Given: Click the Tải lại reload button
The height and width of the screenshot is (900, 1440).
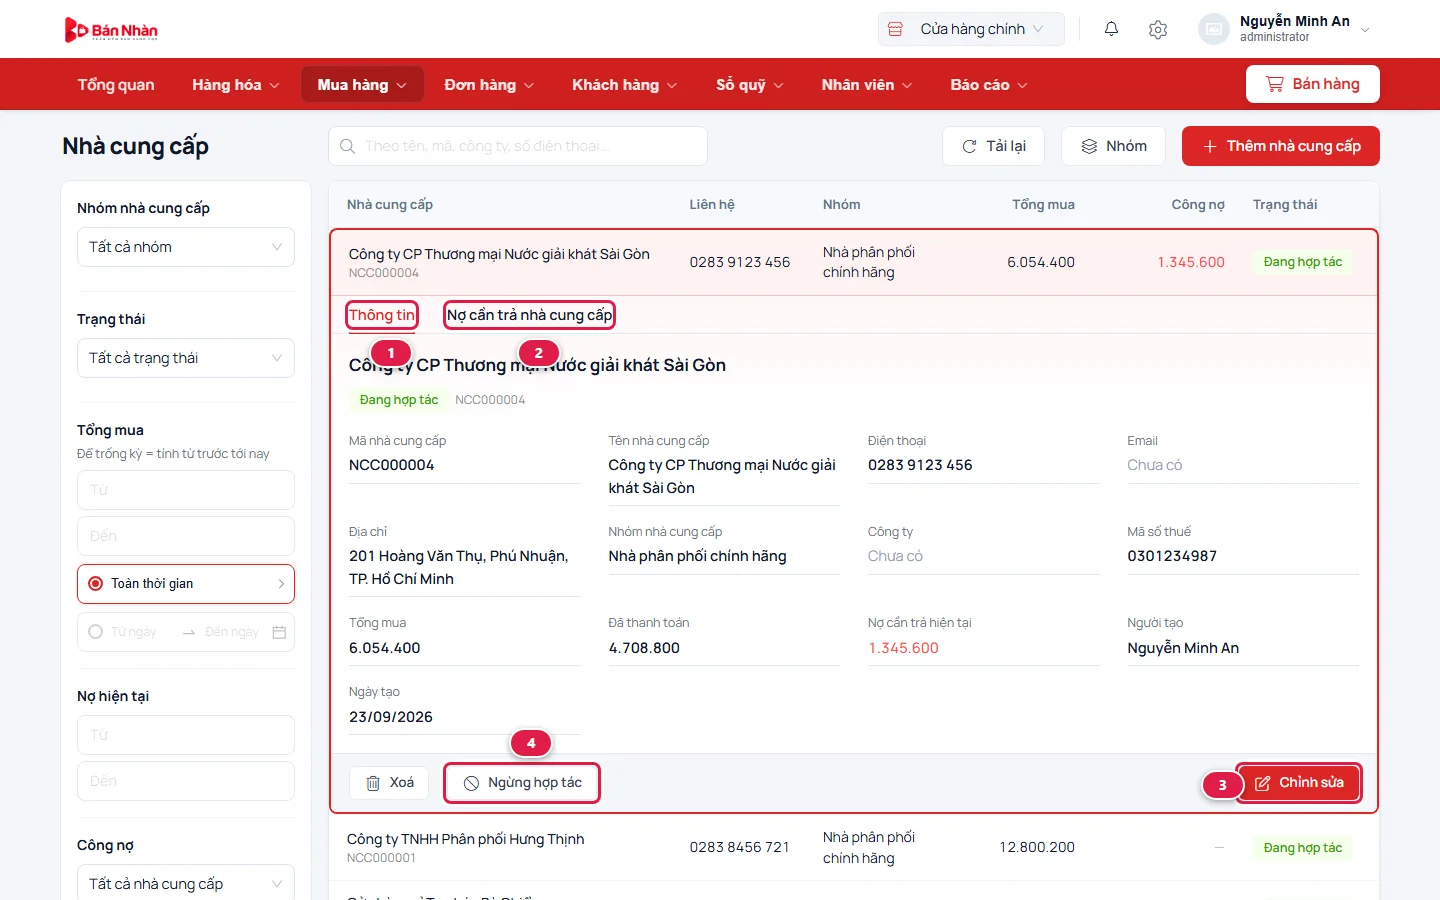Looking at the screenshot, I should [x=994, y=146].
